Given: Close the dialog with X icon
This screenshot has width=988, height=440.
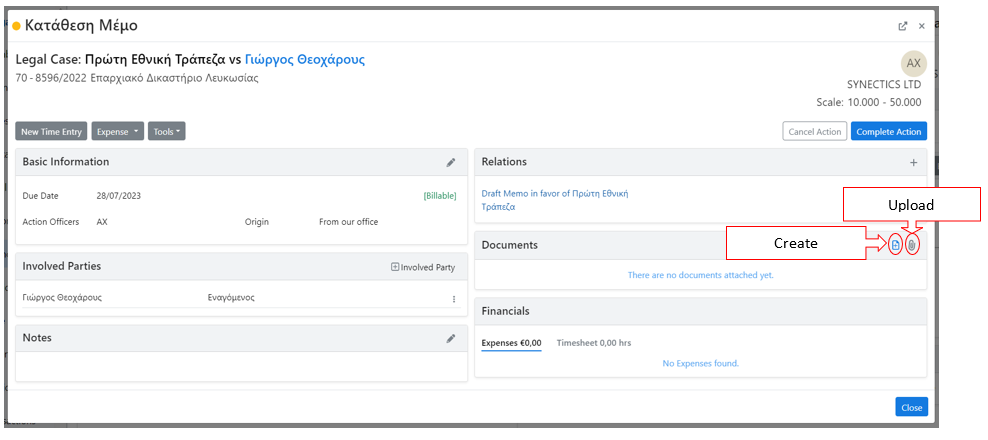Looking at the screenshot, I should [922, 26].
